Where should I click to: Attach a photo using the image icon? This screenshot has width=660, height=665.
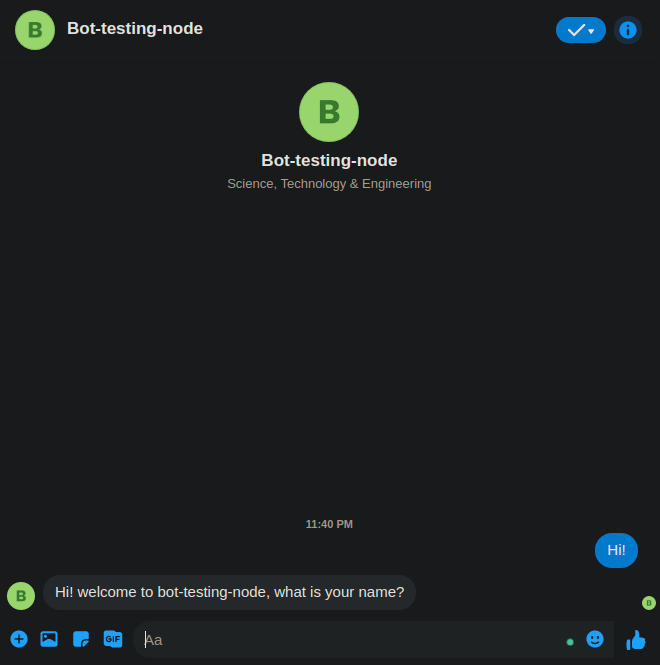(x=49, y=639)
